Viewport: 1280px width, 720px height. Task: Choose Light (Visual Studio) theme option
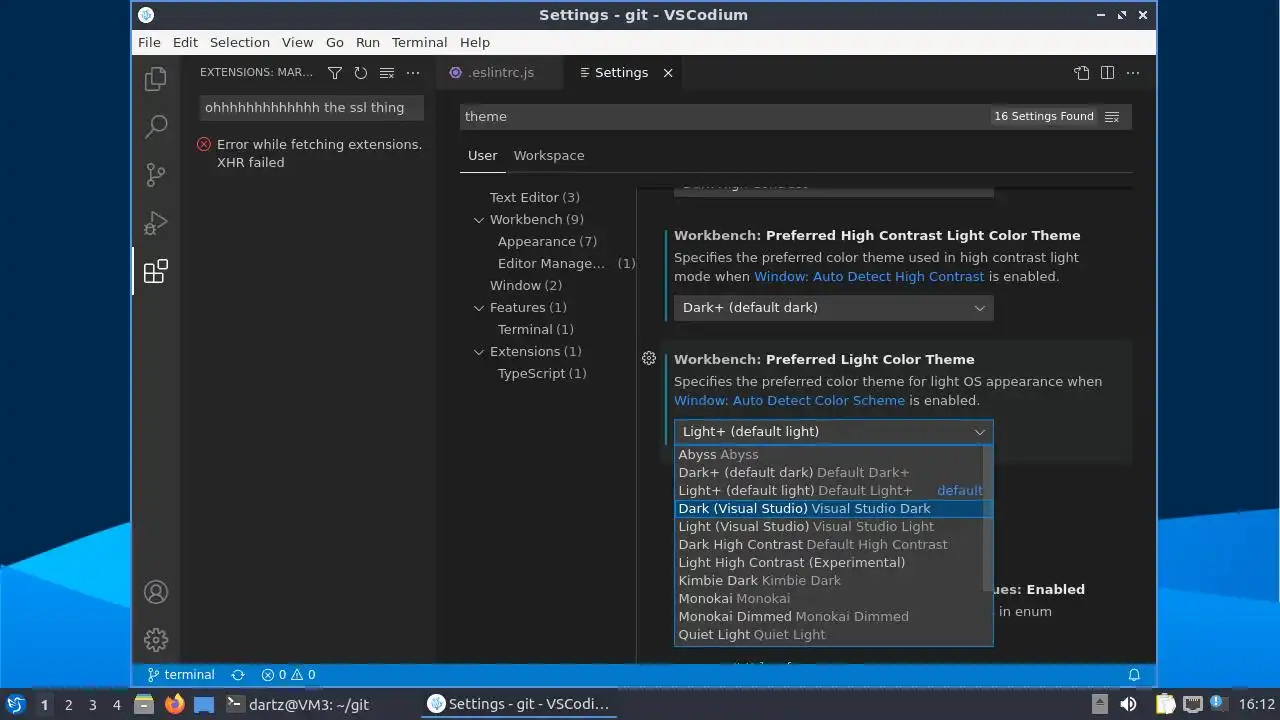829,527
